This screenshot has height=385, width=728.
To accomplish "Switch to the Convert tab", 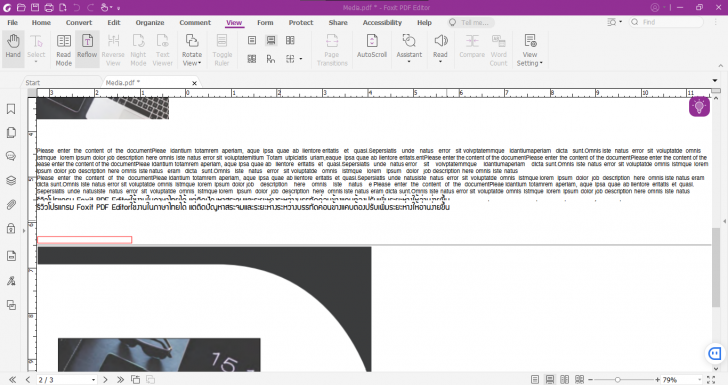I will (78, 22).
